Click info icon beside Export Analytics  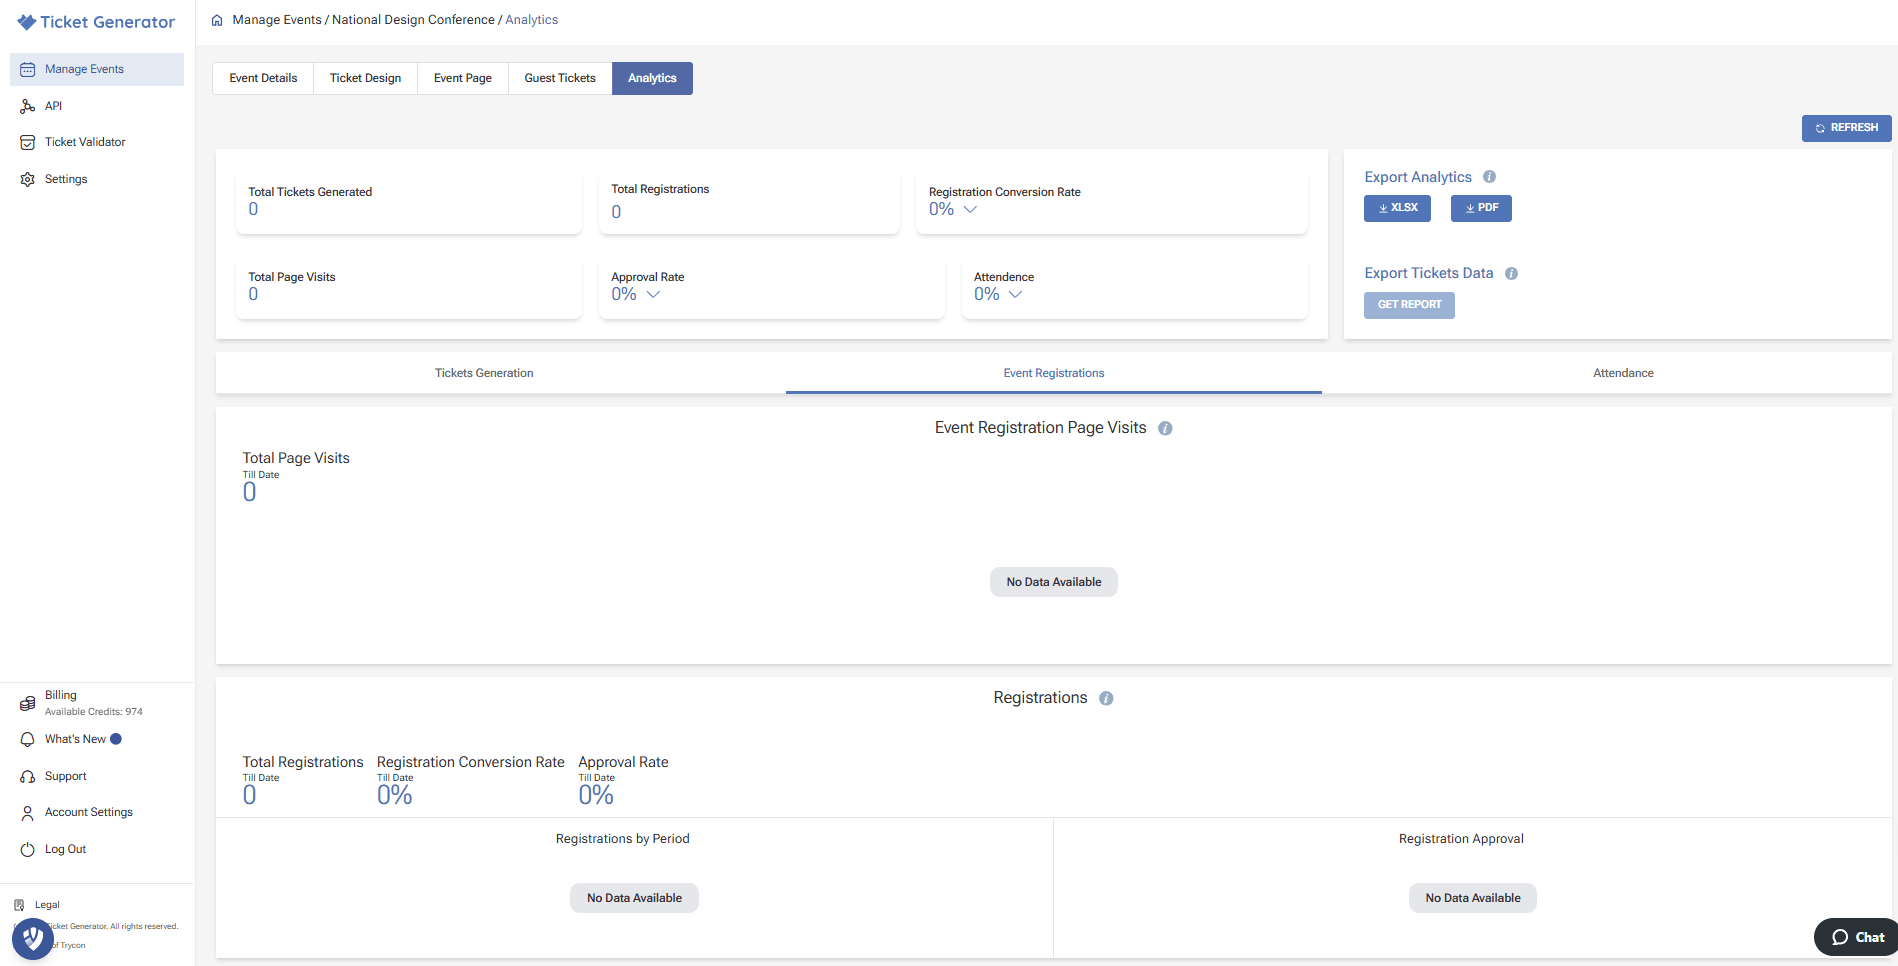[x=1489, y=177]
